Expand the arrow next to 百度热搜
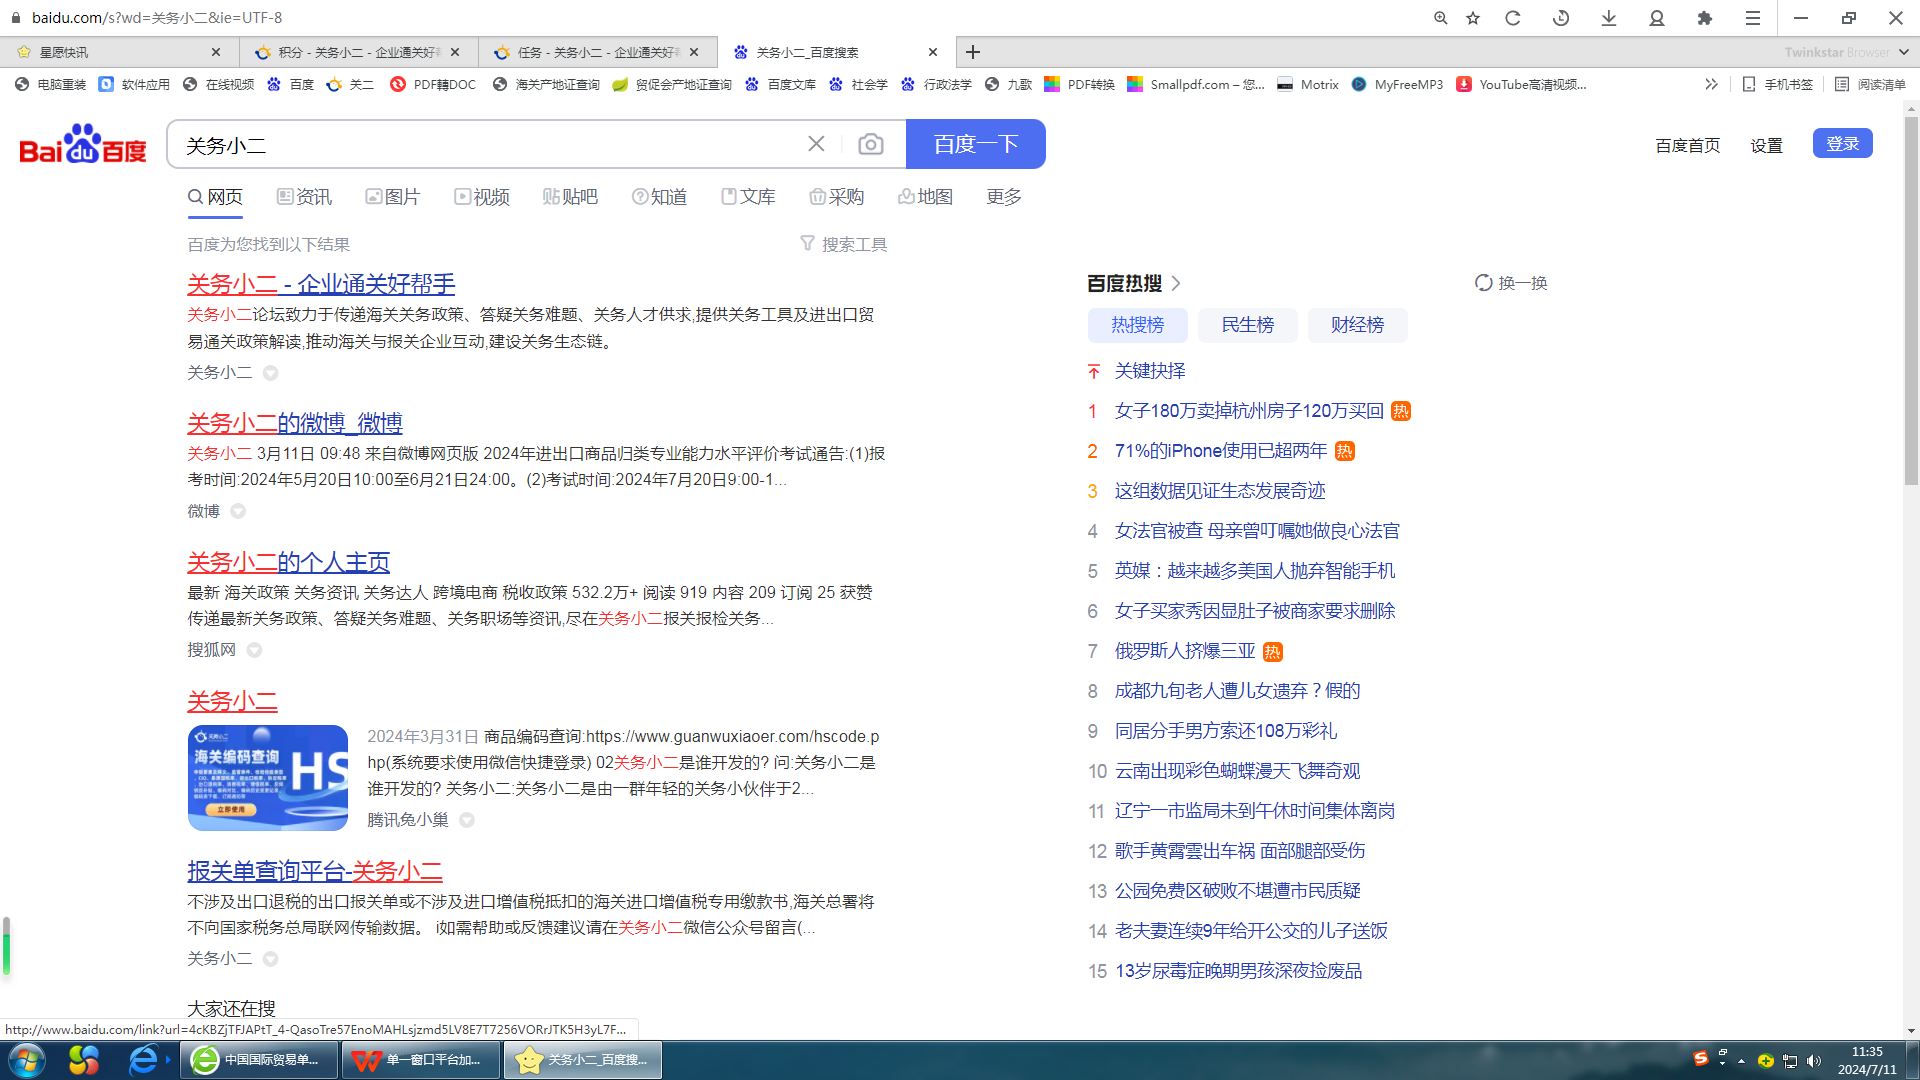Viewport: 1920px width, 1080px height. coord(1176,283)
